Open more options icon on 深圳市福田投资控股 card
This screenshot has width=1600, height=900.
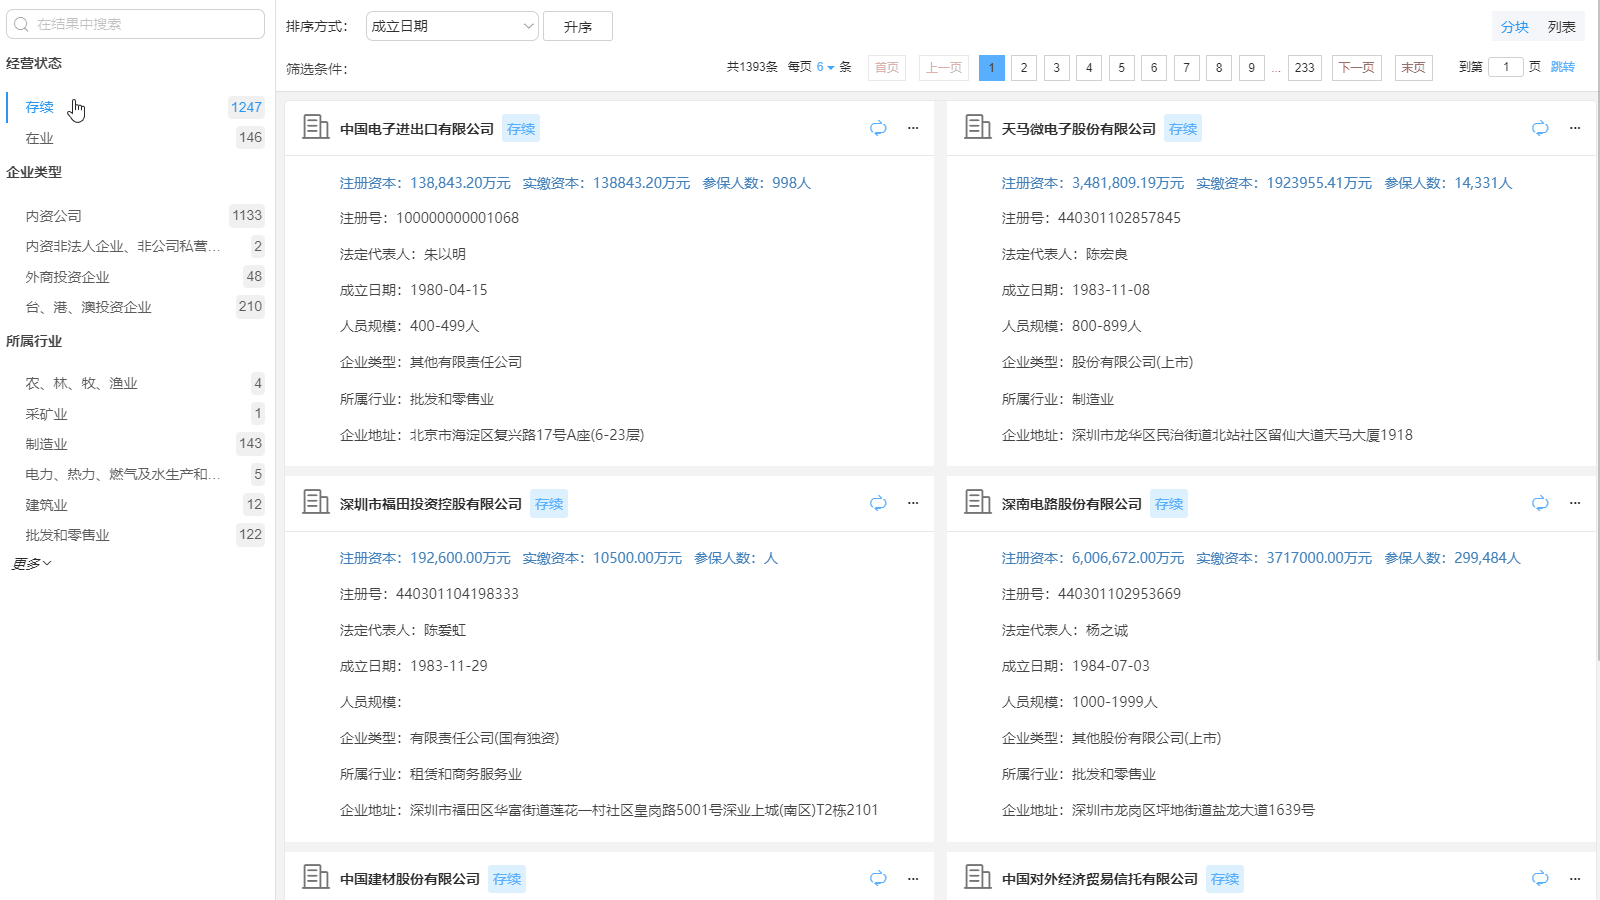pyautogui.click(x=913, y=503)
